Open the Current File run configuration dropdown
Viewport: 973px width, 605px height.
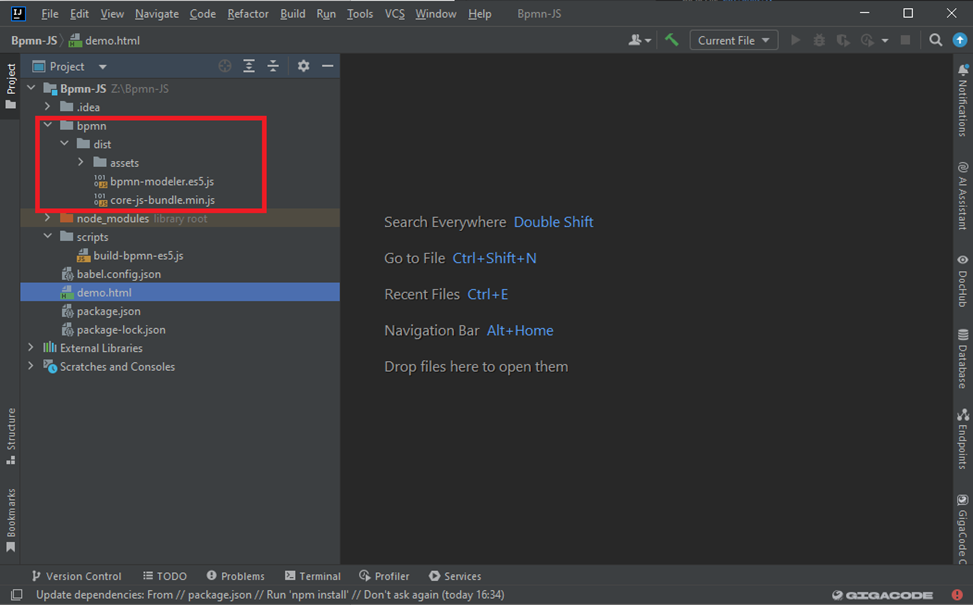(x=733, y=40)
